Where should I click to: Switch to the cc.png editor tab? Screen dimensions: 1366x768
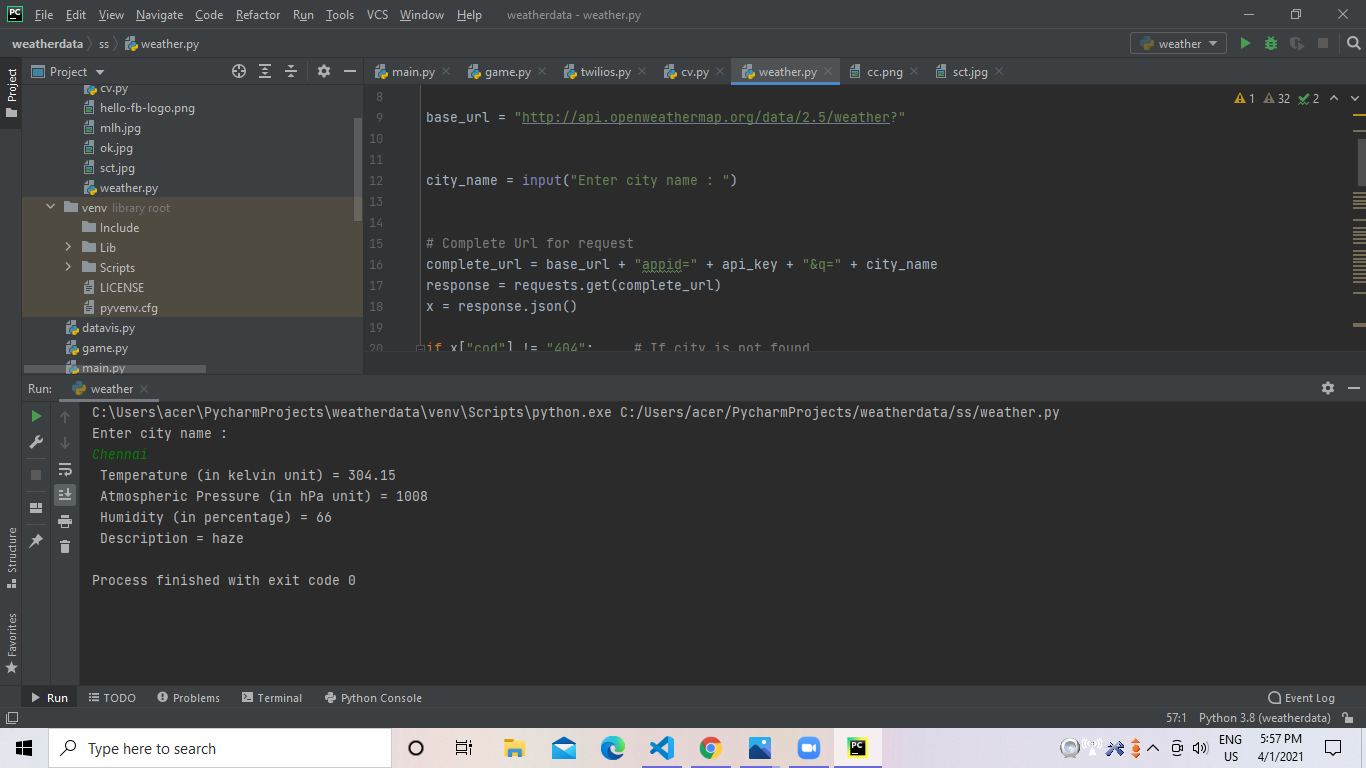point(884,71)
